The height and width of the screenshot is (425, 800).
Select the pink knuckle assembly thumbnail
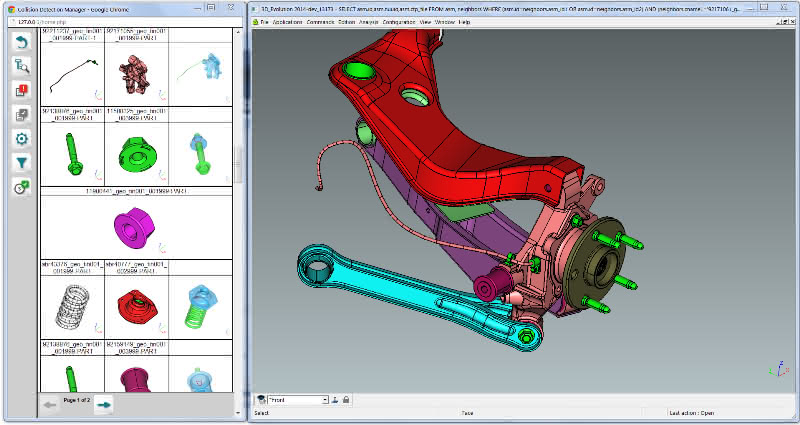[136, 74]
